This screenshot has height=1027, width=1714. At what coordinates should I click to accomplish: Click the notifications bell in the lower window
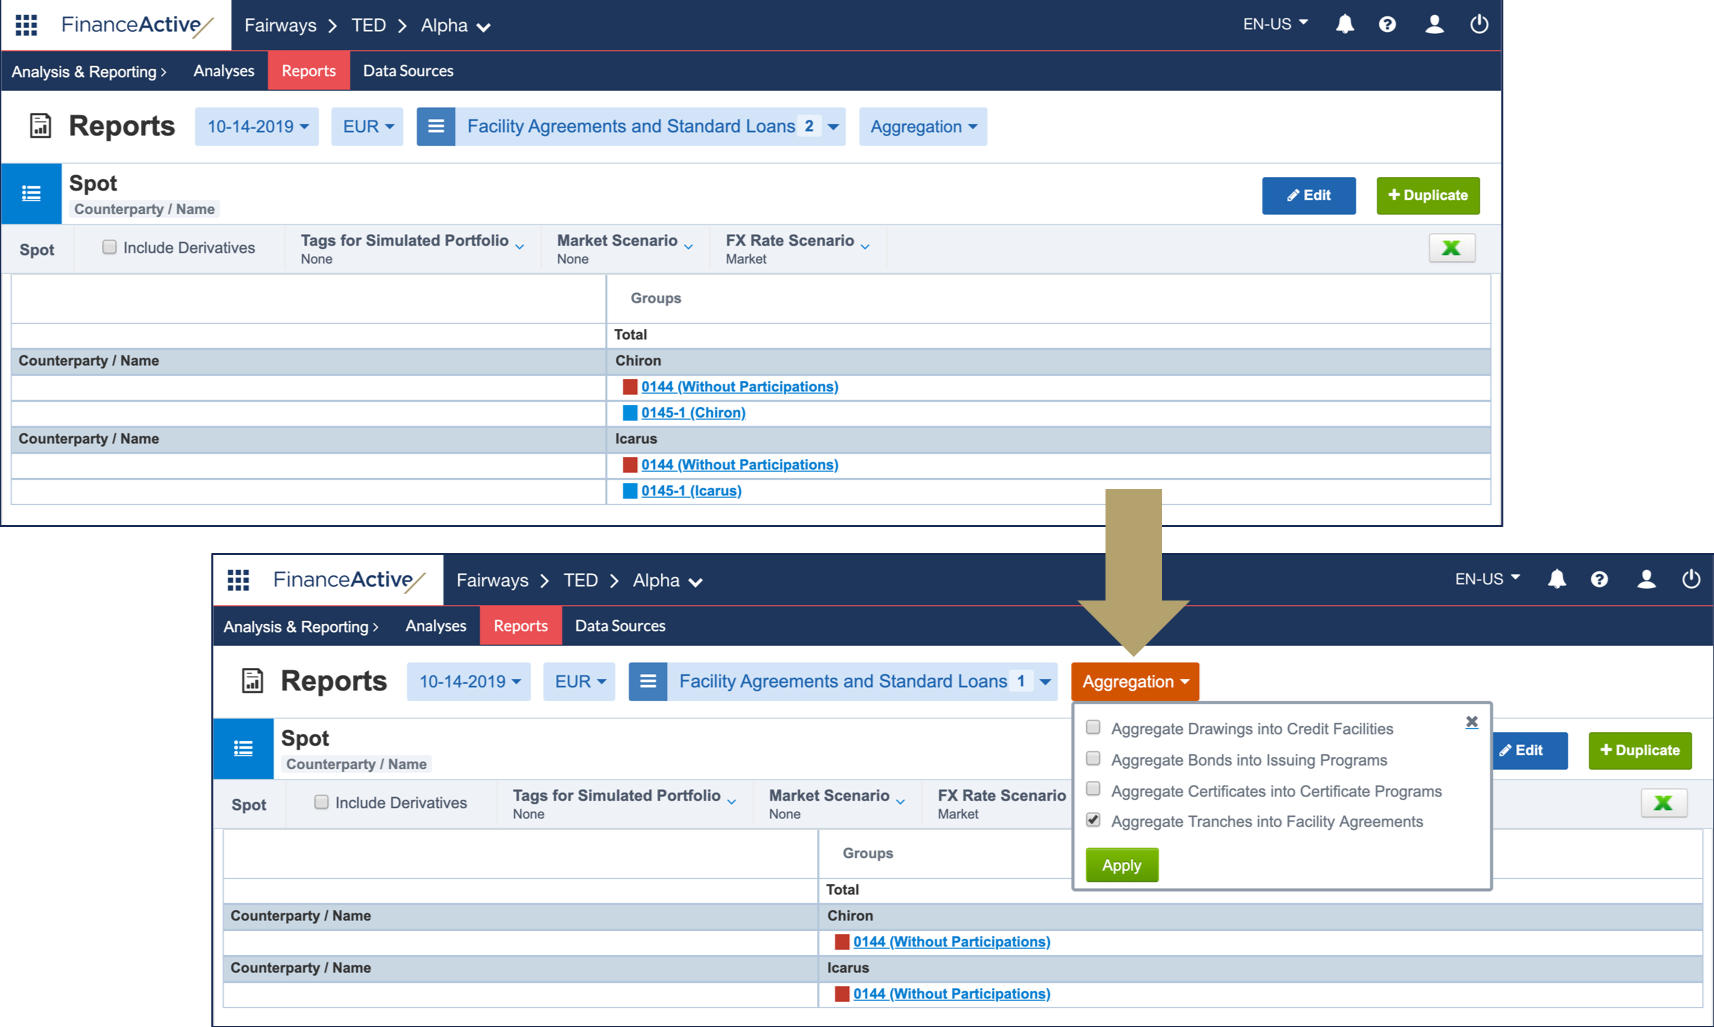click(1556, 579)
